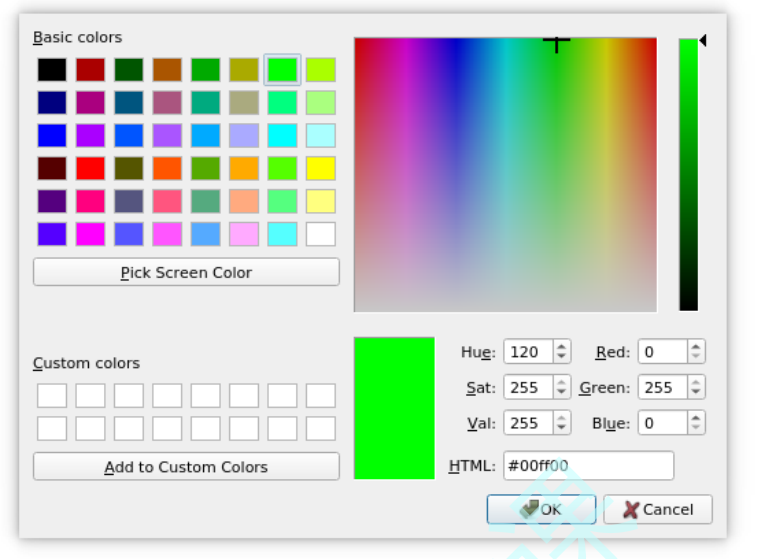The image size is (766, 559).
Task: Click into the Sat value field
Action: [x=529, y=387]
